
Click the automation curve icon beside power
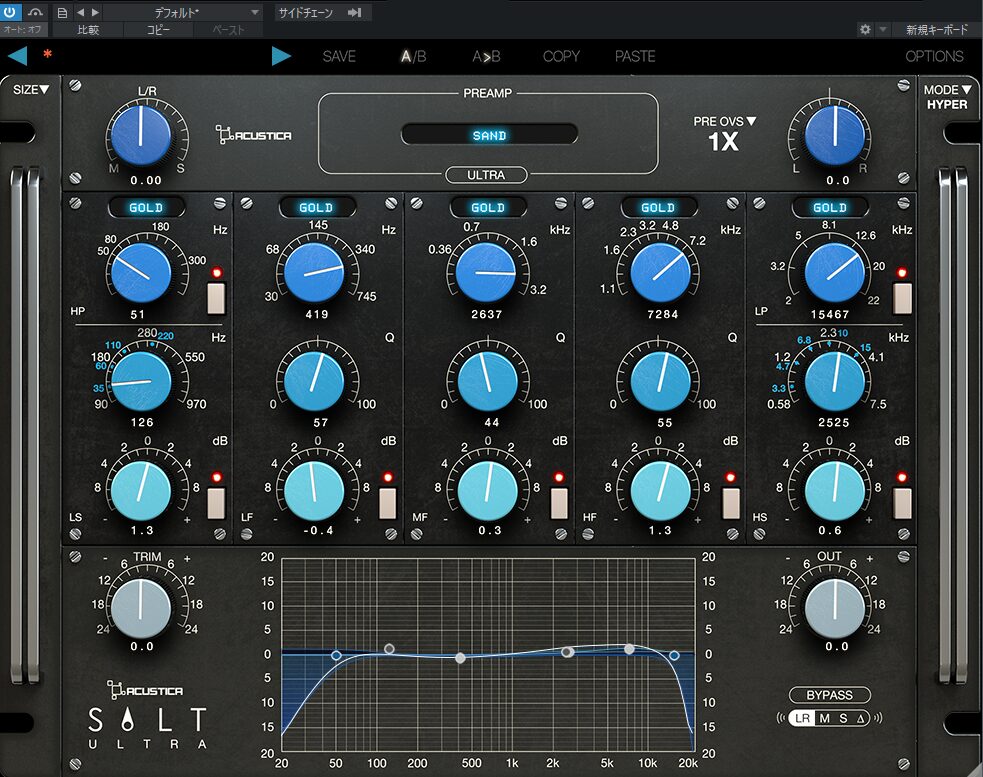click(x=37, y=12)
